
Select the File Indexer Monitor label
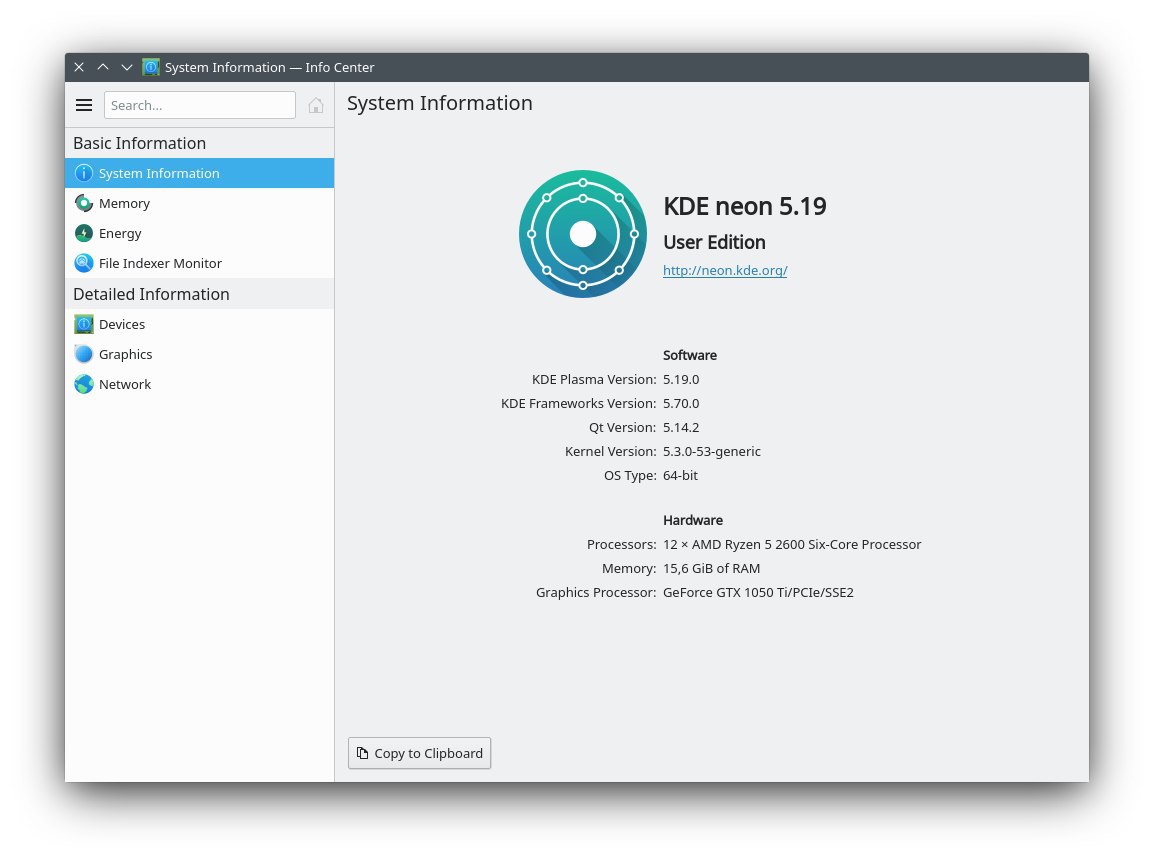point(160,263)
